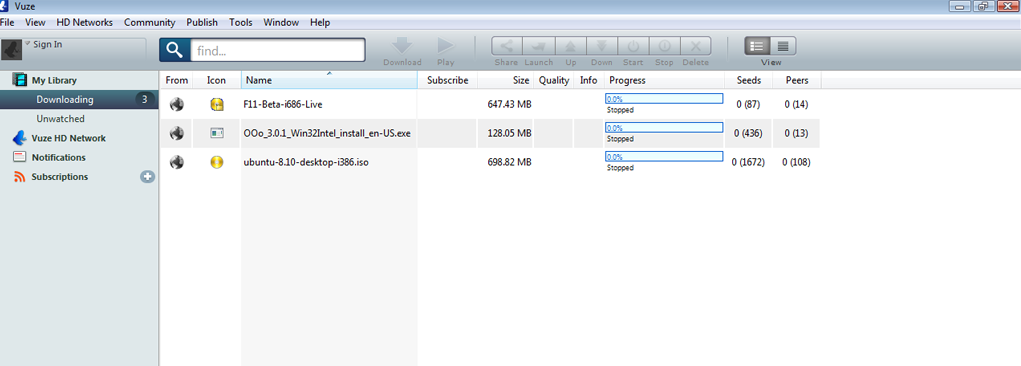Sort by the Size column header
Image resolution: width=1021 pixels, height=366 pixels.
point(505,80)
